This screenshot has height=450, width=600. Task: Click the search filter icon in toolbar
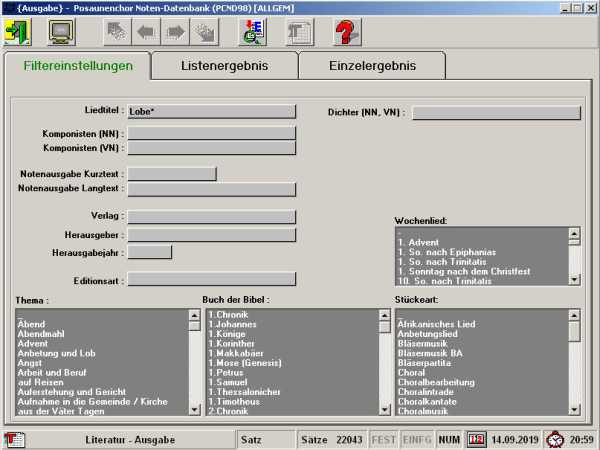click(251, 32)
